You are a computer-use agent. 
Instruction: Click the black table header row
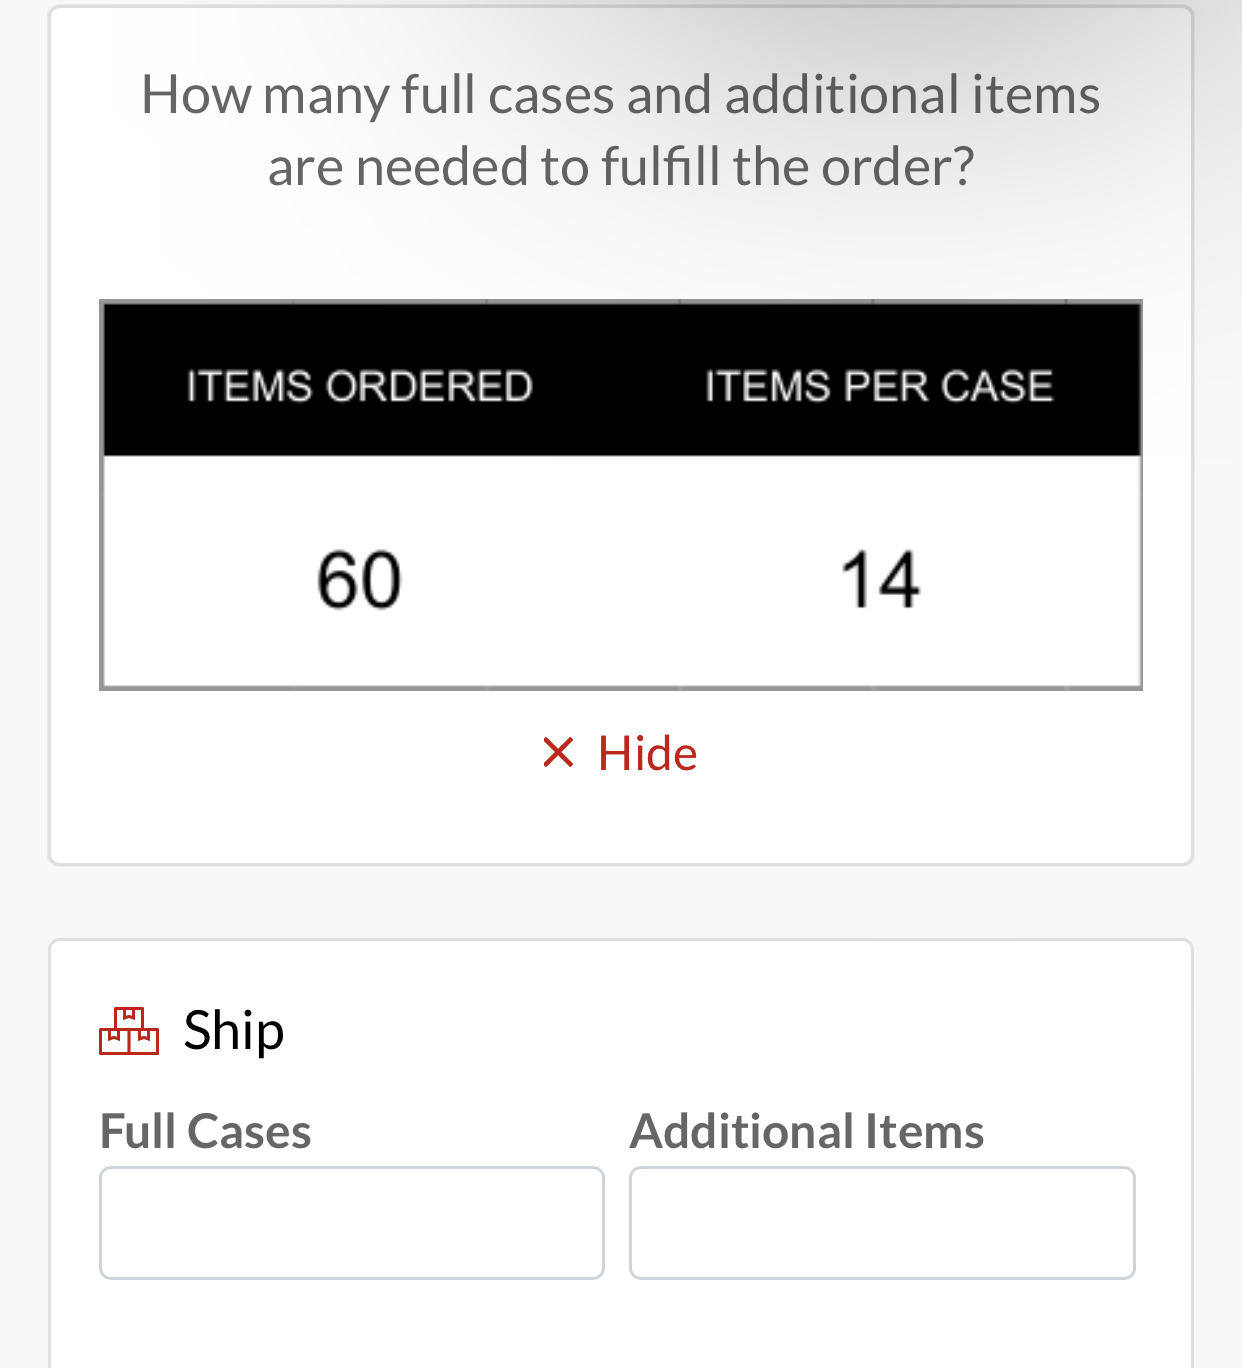(620, 378)
